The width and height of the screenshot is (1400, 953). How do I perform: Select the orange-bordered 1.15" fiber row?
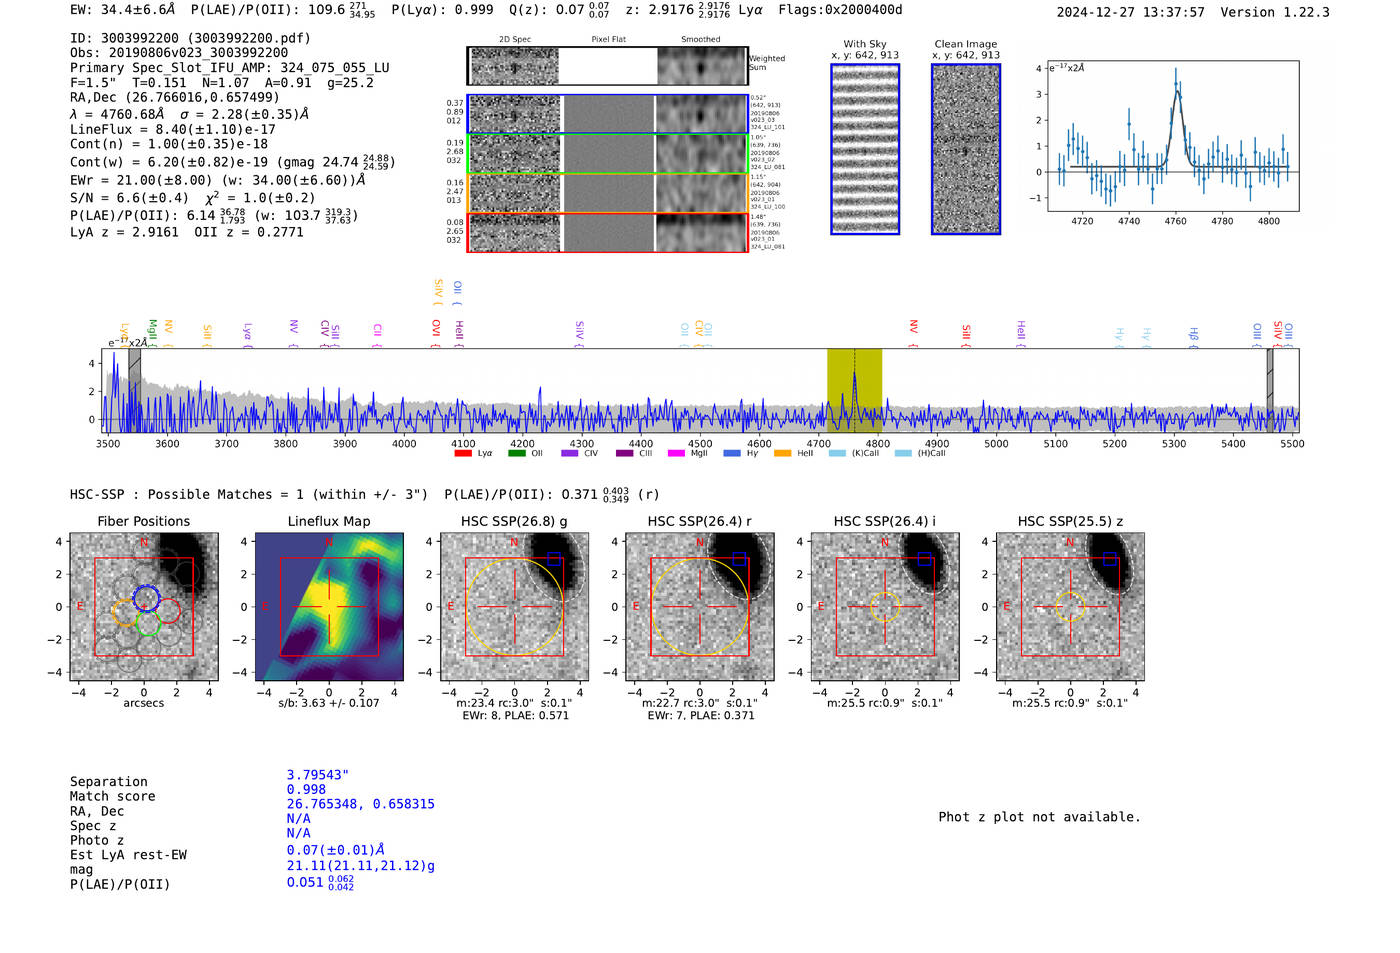point(607,193)
